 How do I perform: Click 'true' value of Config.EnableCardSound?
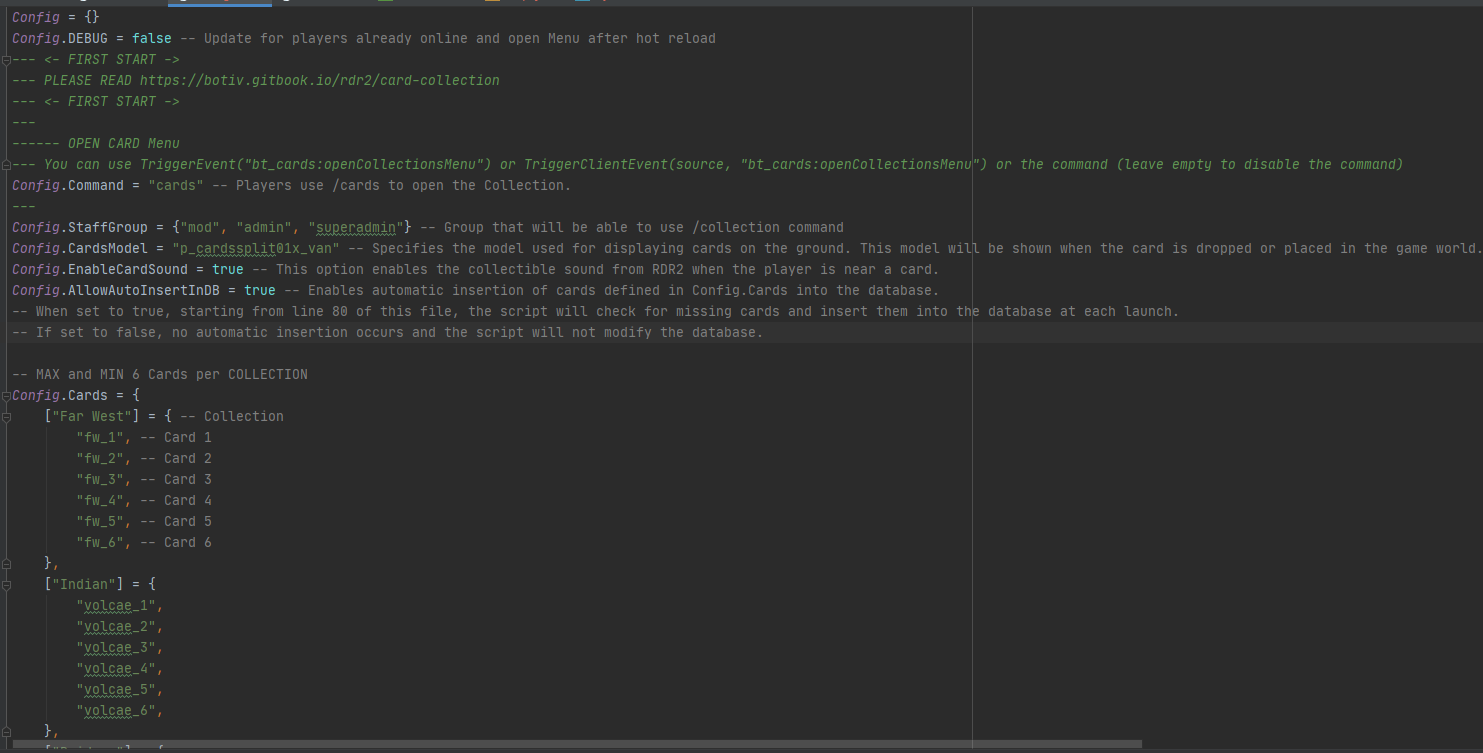pos(228,269)
